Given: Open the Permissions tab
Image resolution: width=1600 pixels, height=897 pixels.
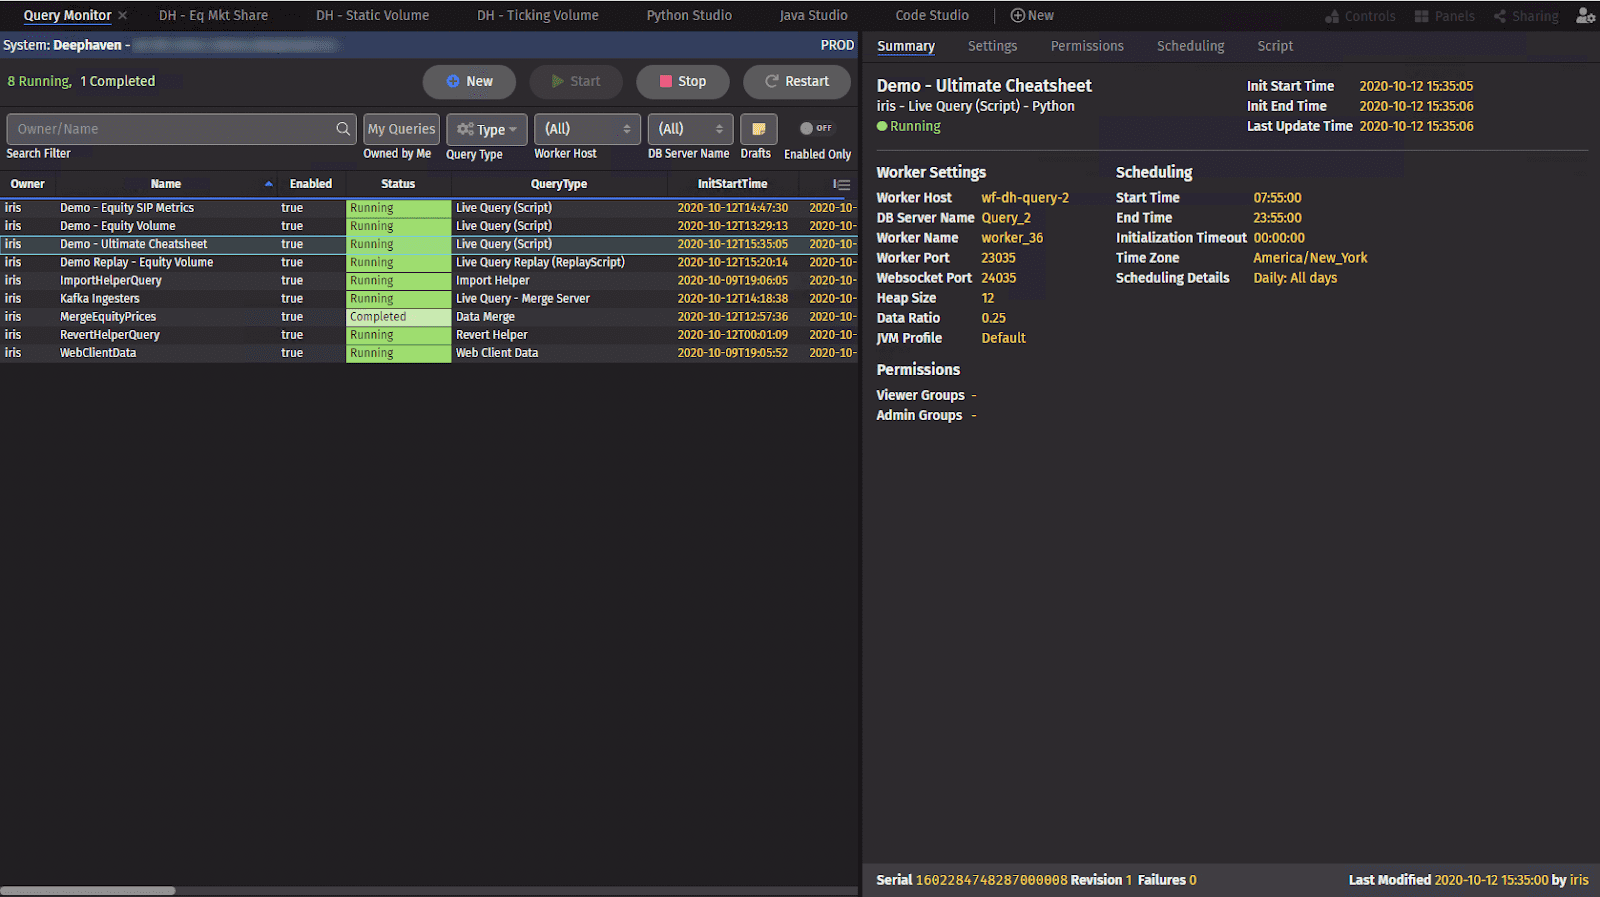Looking at the screenshot, I should tap(1087, 46).
